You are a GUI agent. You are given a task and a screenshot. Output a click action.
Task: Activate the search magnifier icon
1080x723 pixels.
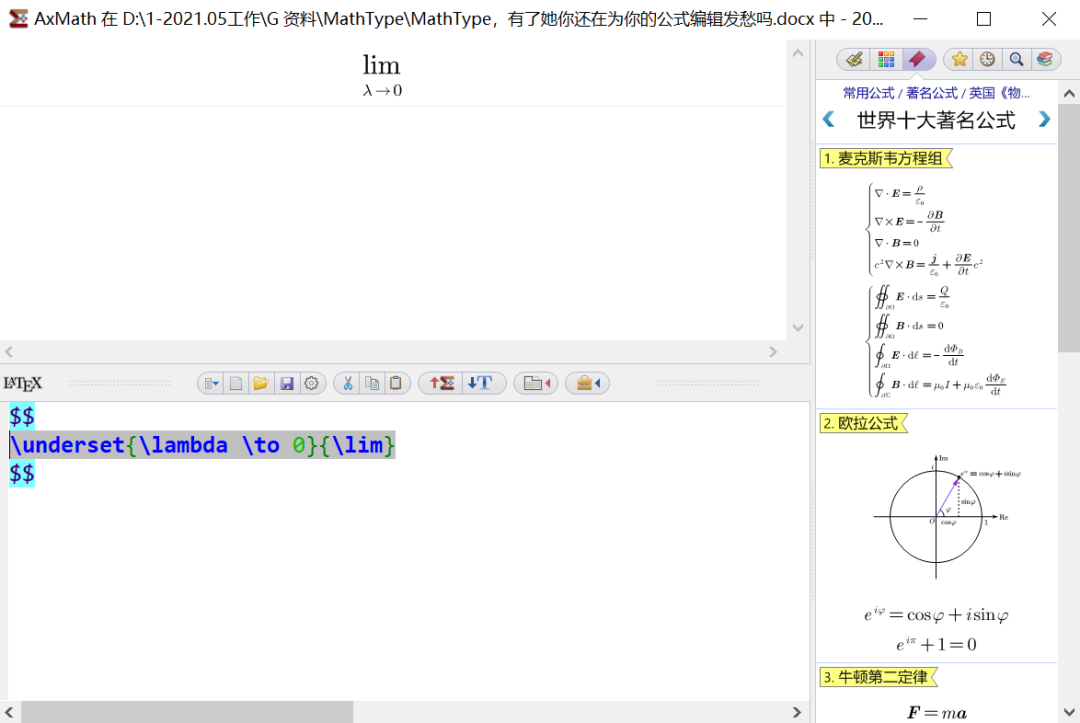tap(1016, 59)
